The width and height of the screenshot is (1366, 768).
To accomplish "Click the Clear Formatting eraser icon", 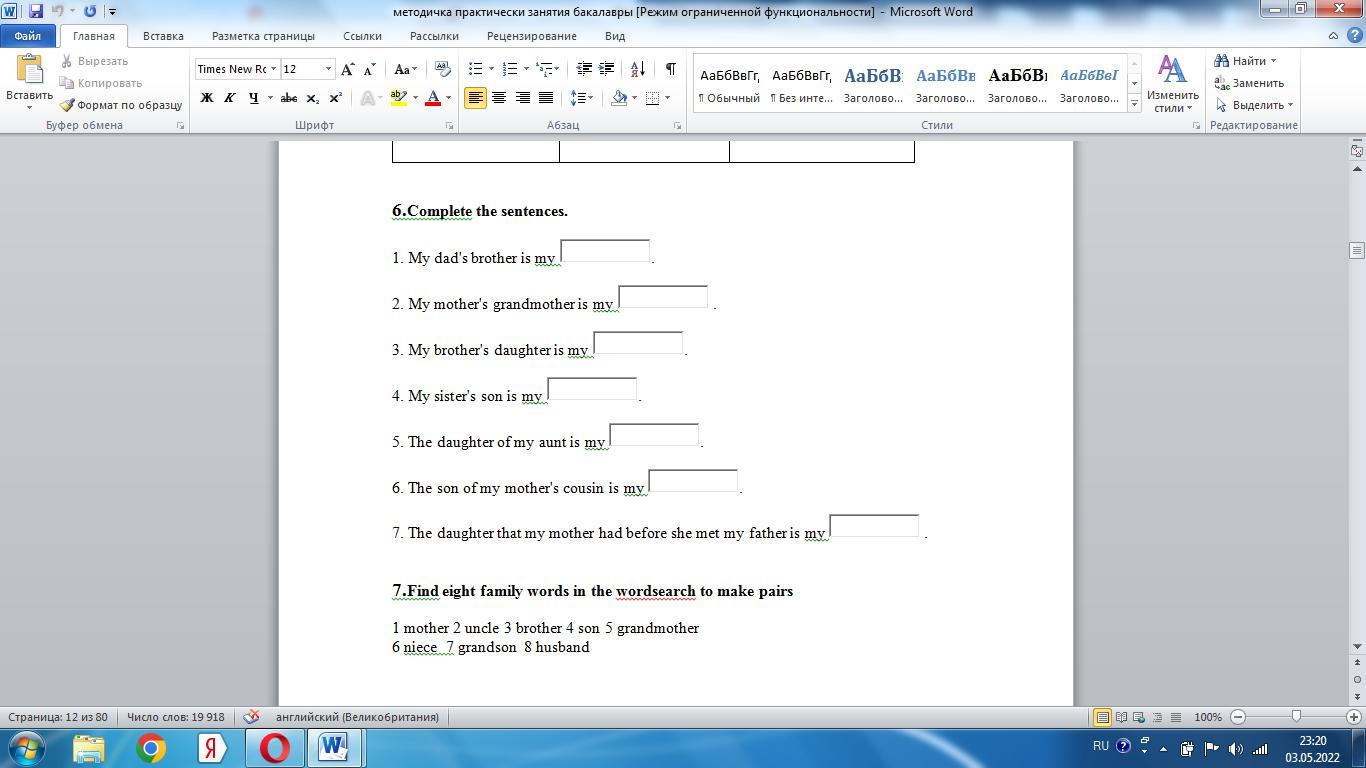I will (x=444, y=69).
